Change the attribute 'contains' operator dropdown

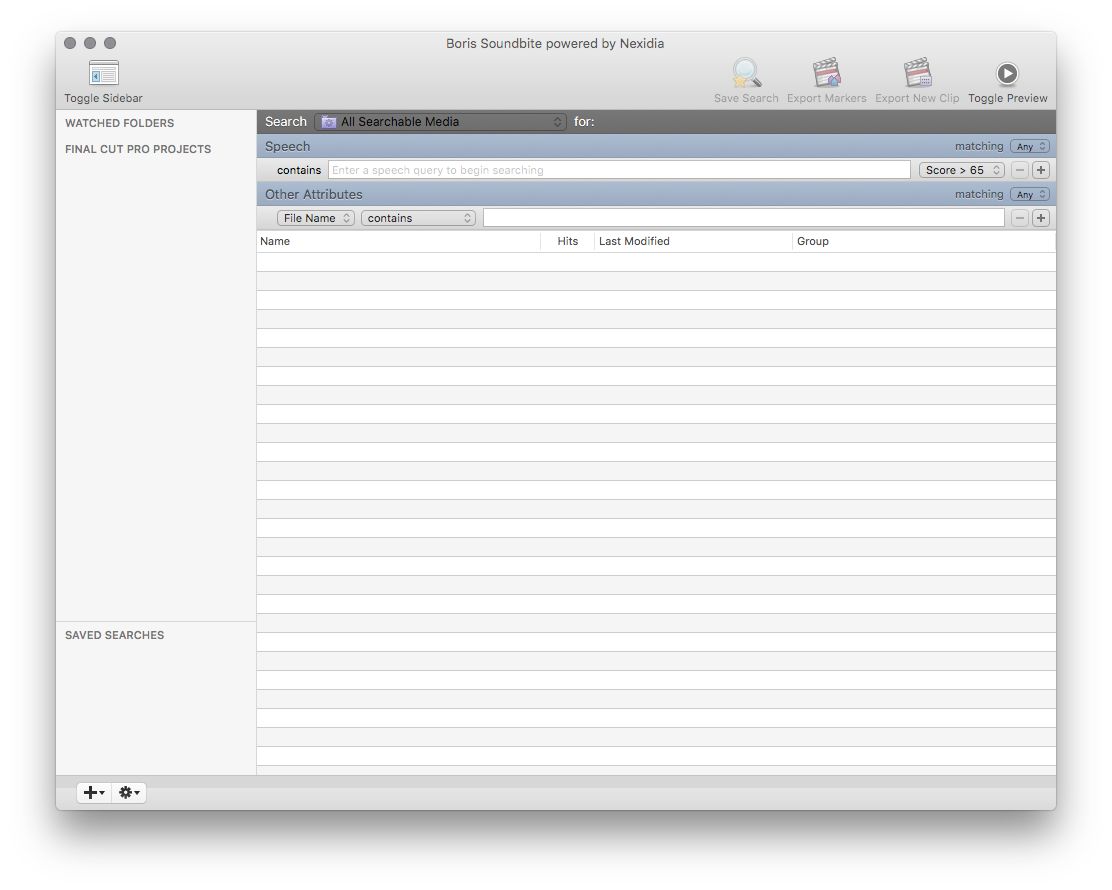[418, 218]
